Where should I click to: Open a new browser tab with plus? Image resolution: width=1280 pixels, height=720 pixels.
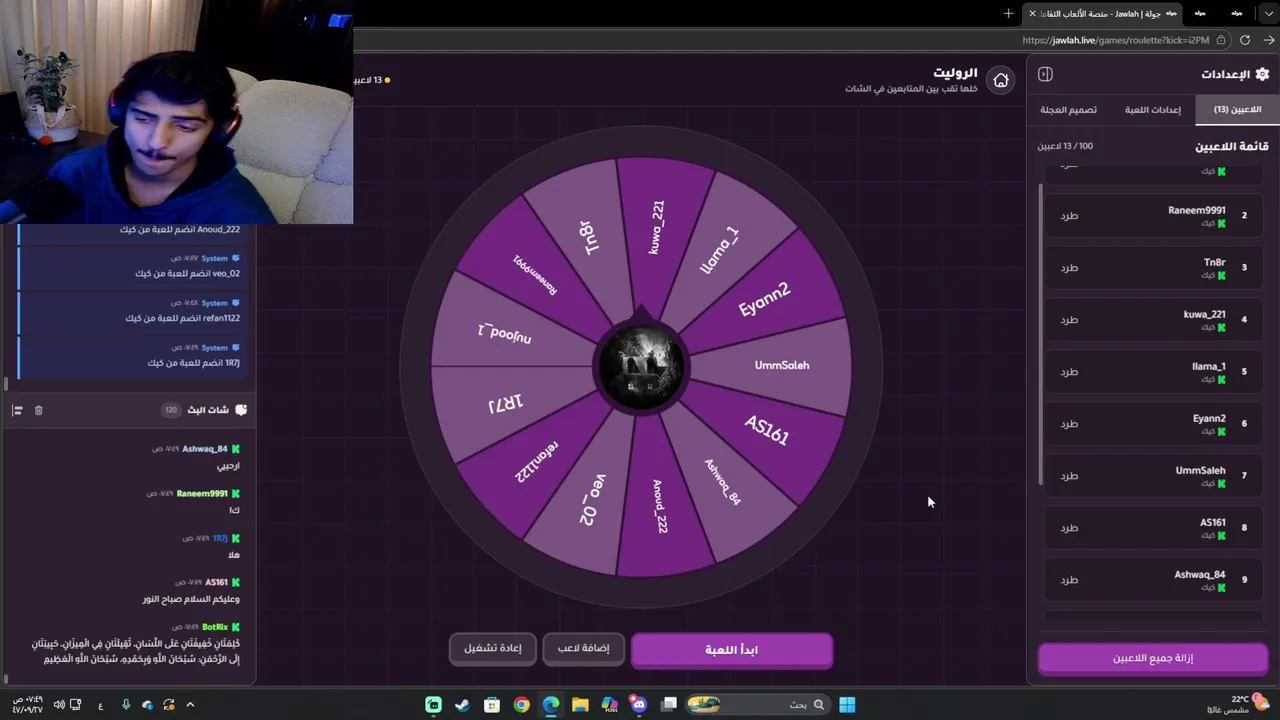point(1008,13)
